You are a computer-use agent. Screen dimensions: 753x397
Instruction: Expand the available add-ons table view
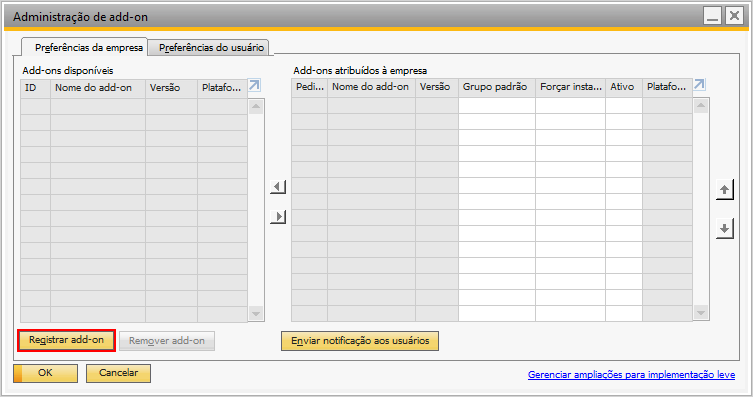tap(254, 86)
